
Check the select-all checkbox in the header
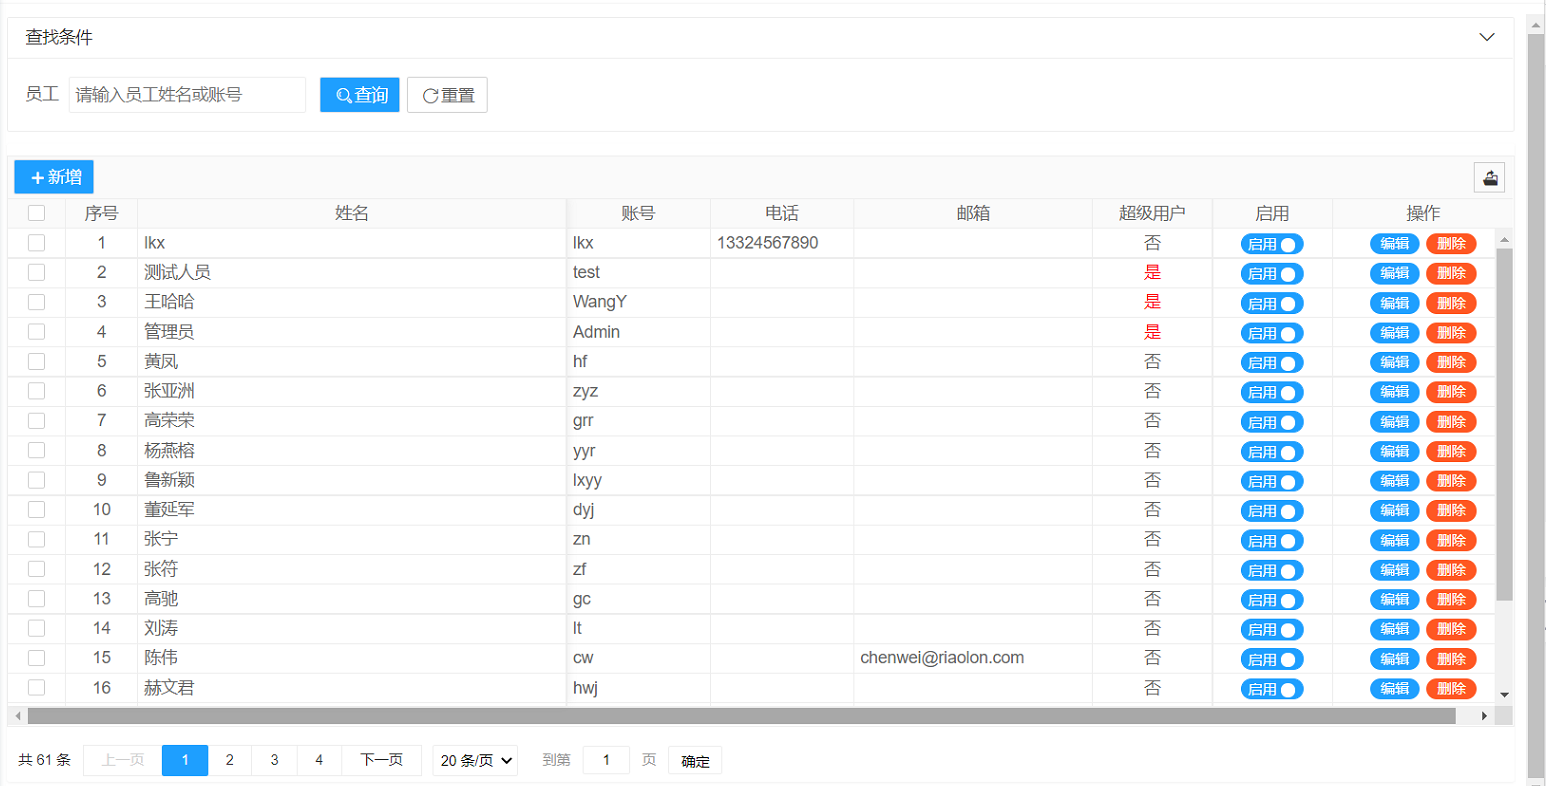click(x=36, y=212)
